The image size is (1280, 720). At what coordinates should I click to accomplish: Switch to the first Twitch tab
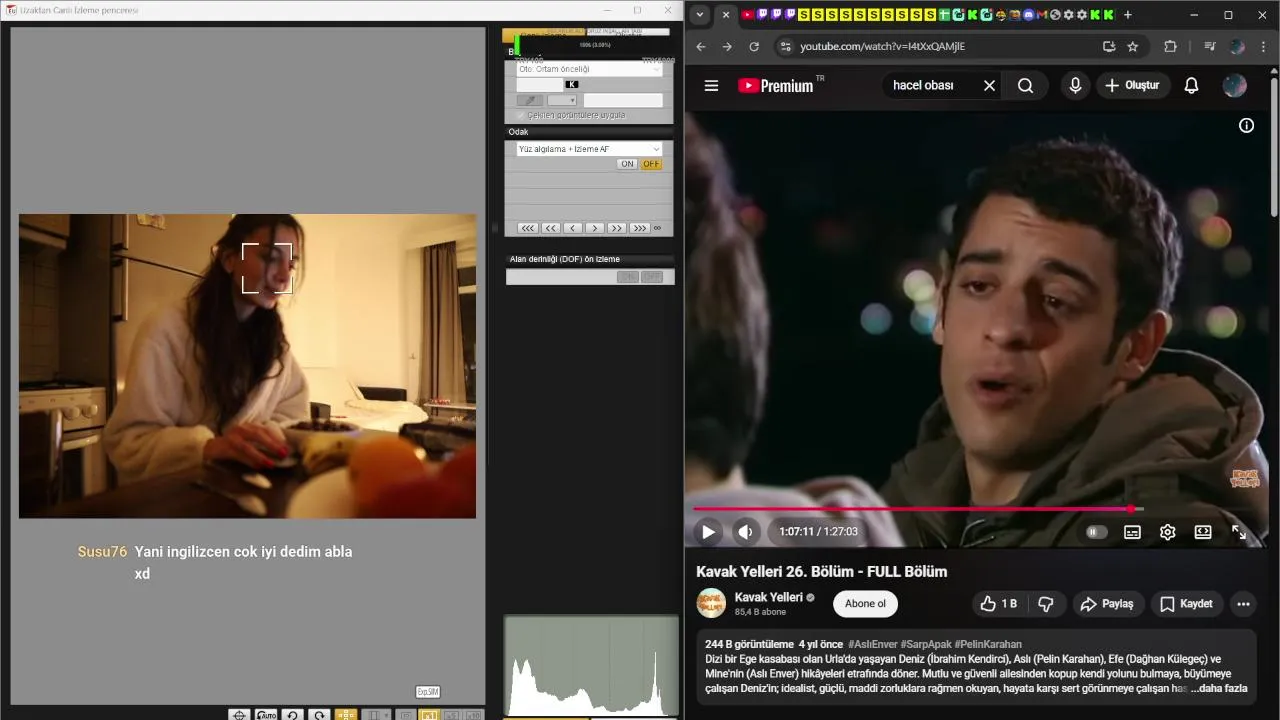click(x=762, y=15)
